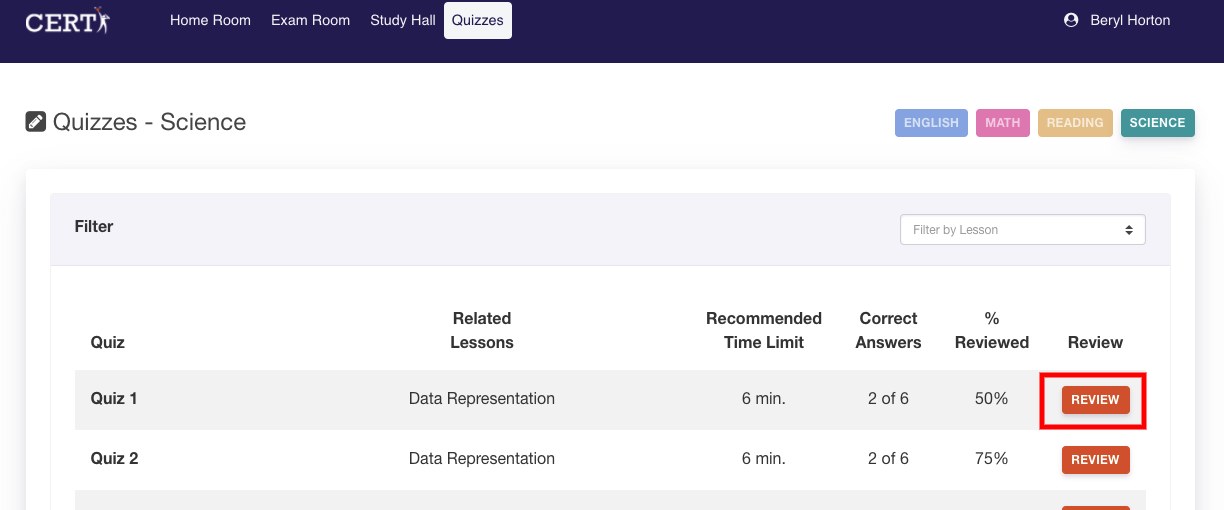Click the CERT logo
This screenshot has width=1224, height=510.
pos(68,21)
